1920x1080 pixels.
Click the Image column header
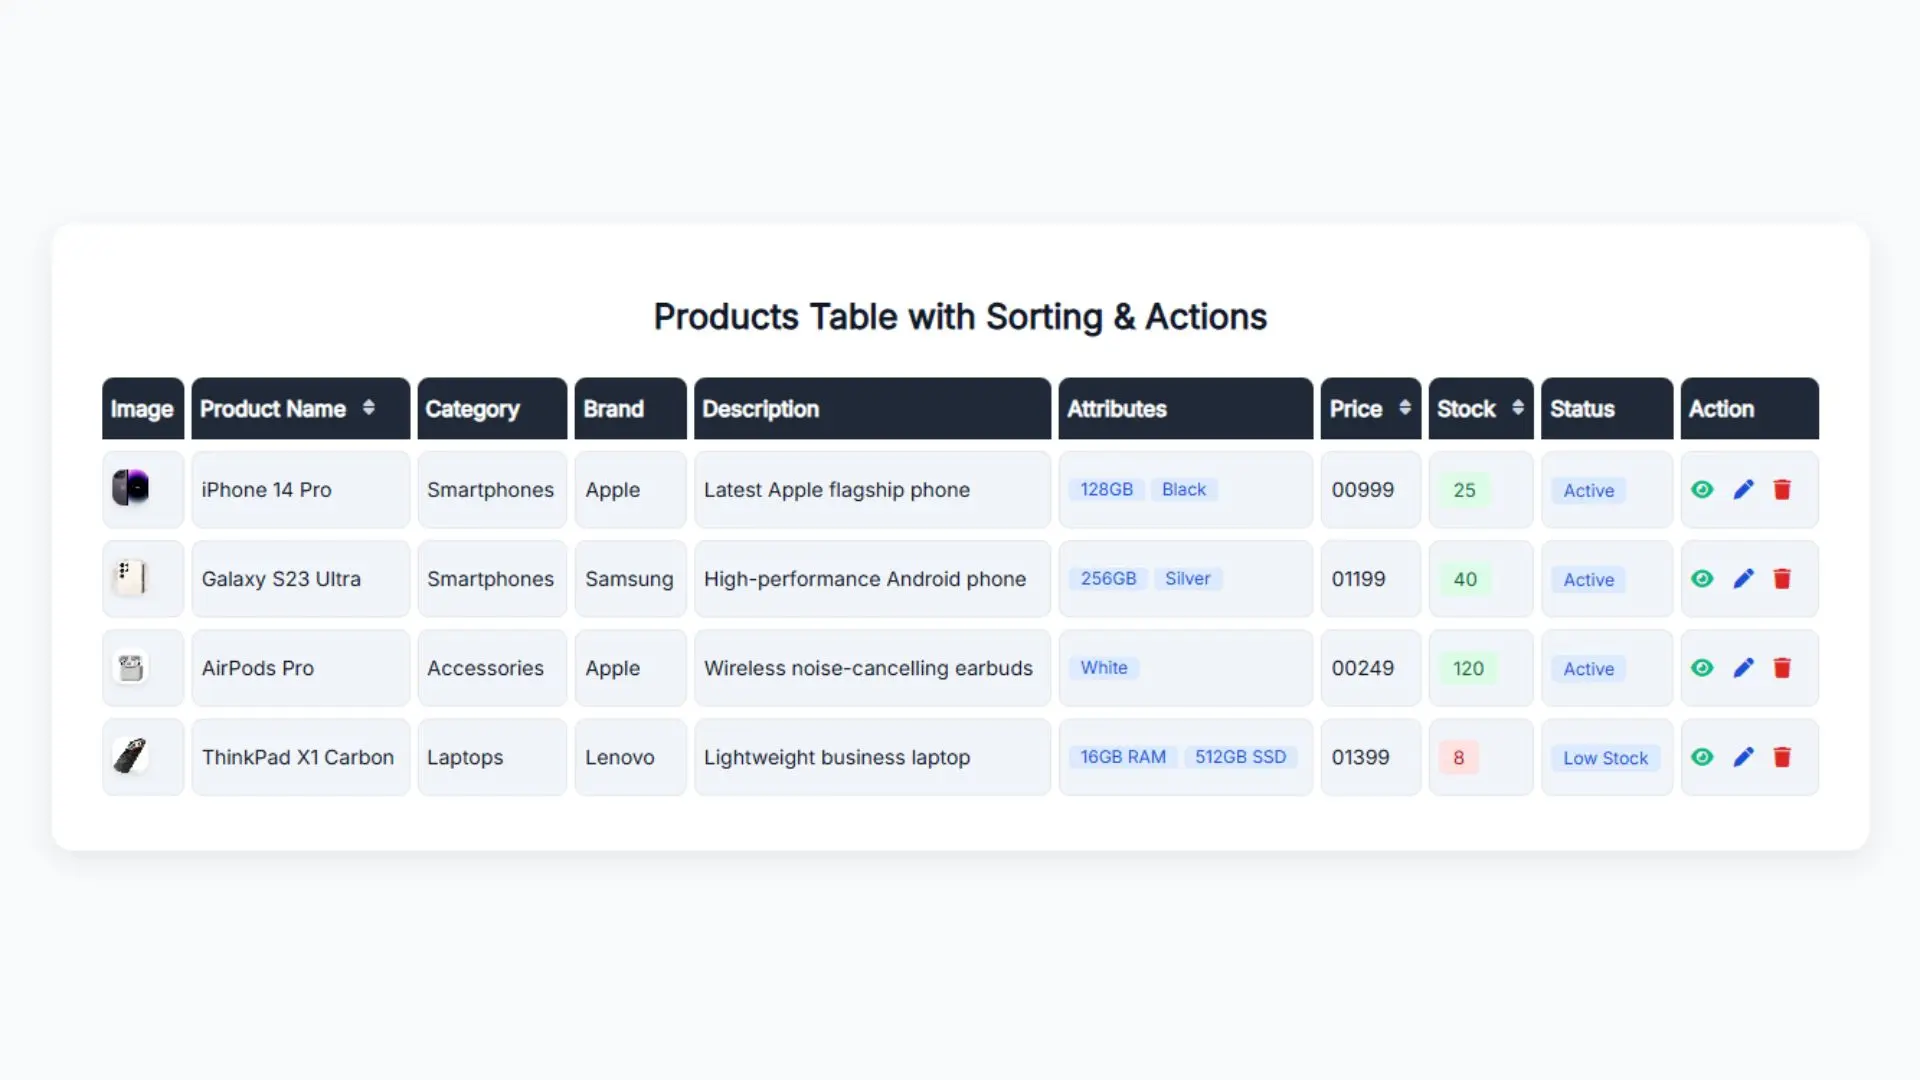(143, 408)
